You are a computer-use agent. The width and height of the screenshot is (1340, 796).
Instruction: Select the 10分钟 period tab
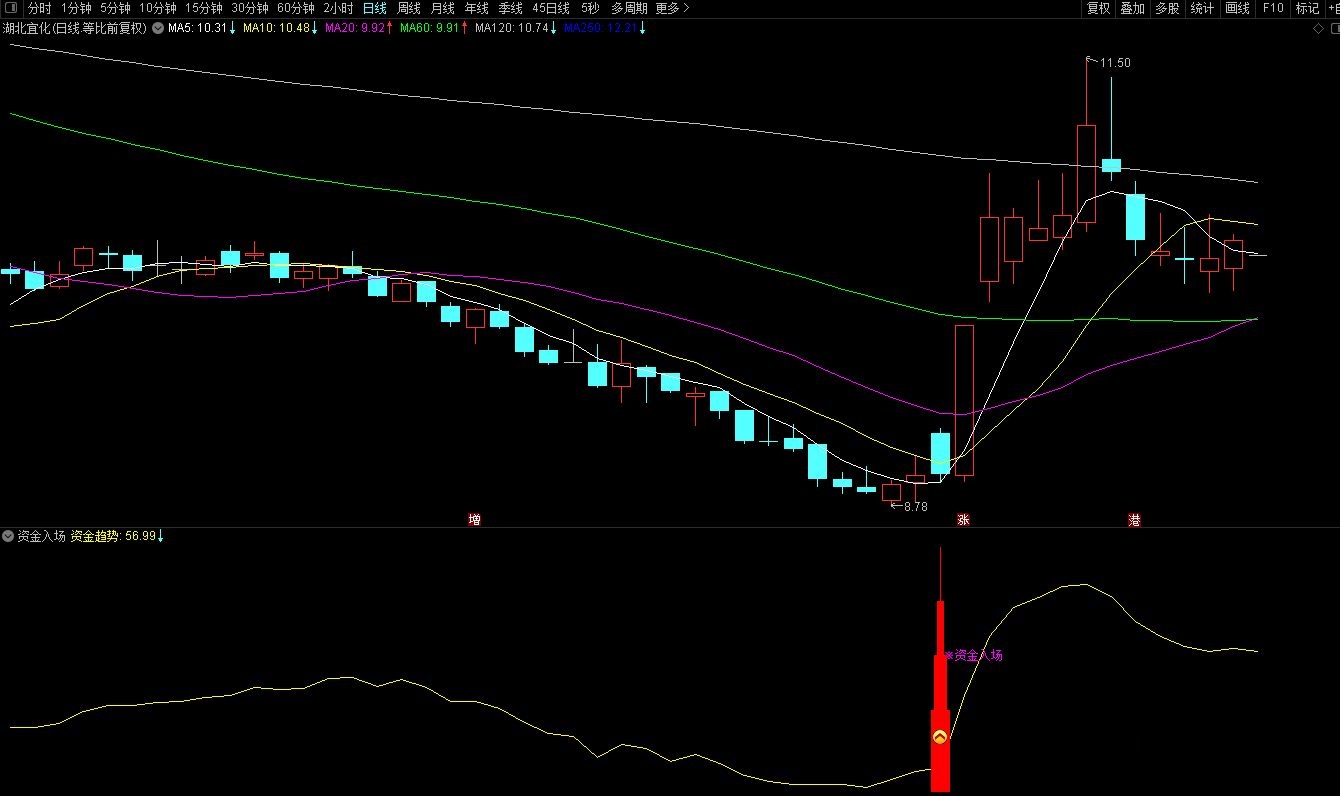(x=157, y=8)
